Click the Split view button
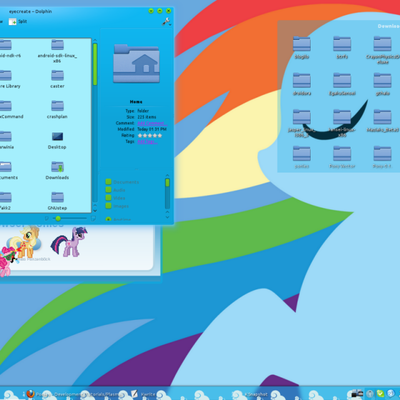Viewport: 400px width, 400px height. click(18, 22)
